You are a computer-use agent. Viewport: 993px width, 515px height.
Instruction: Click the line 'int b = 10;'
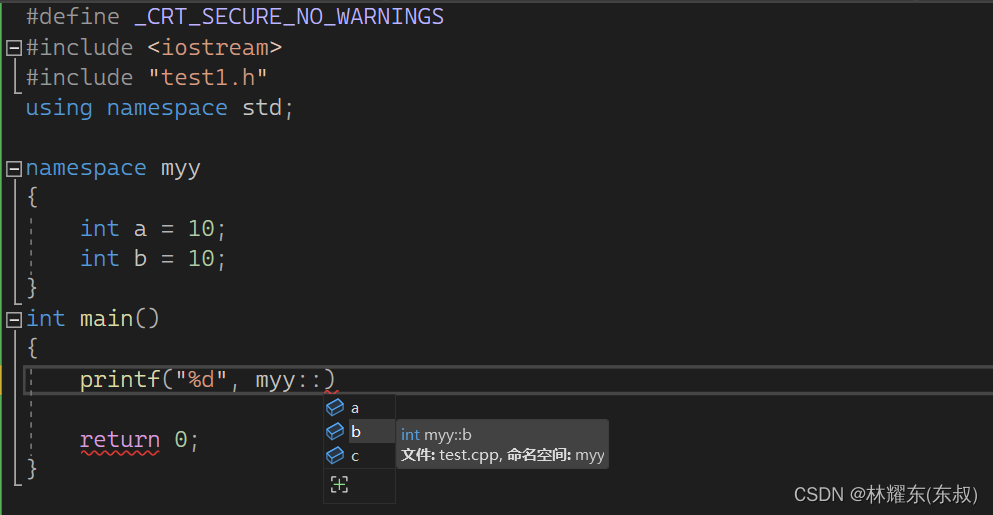(153, 258)
